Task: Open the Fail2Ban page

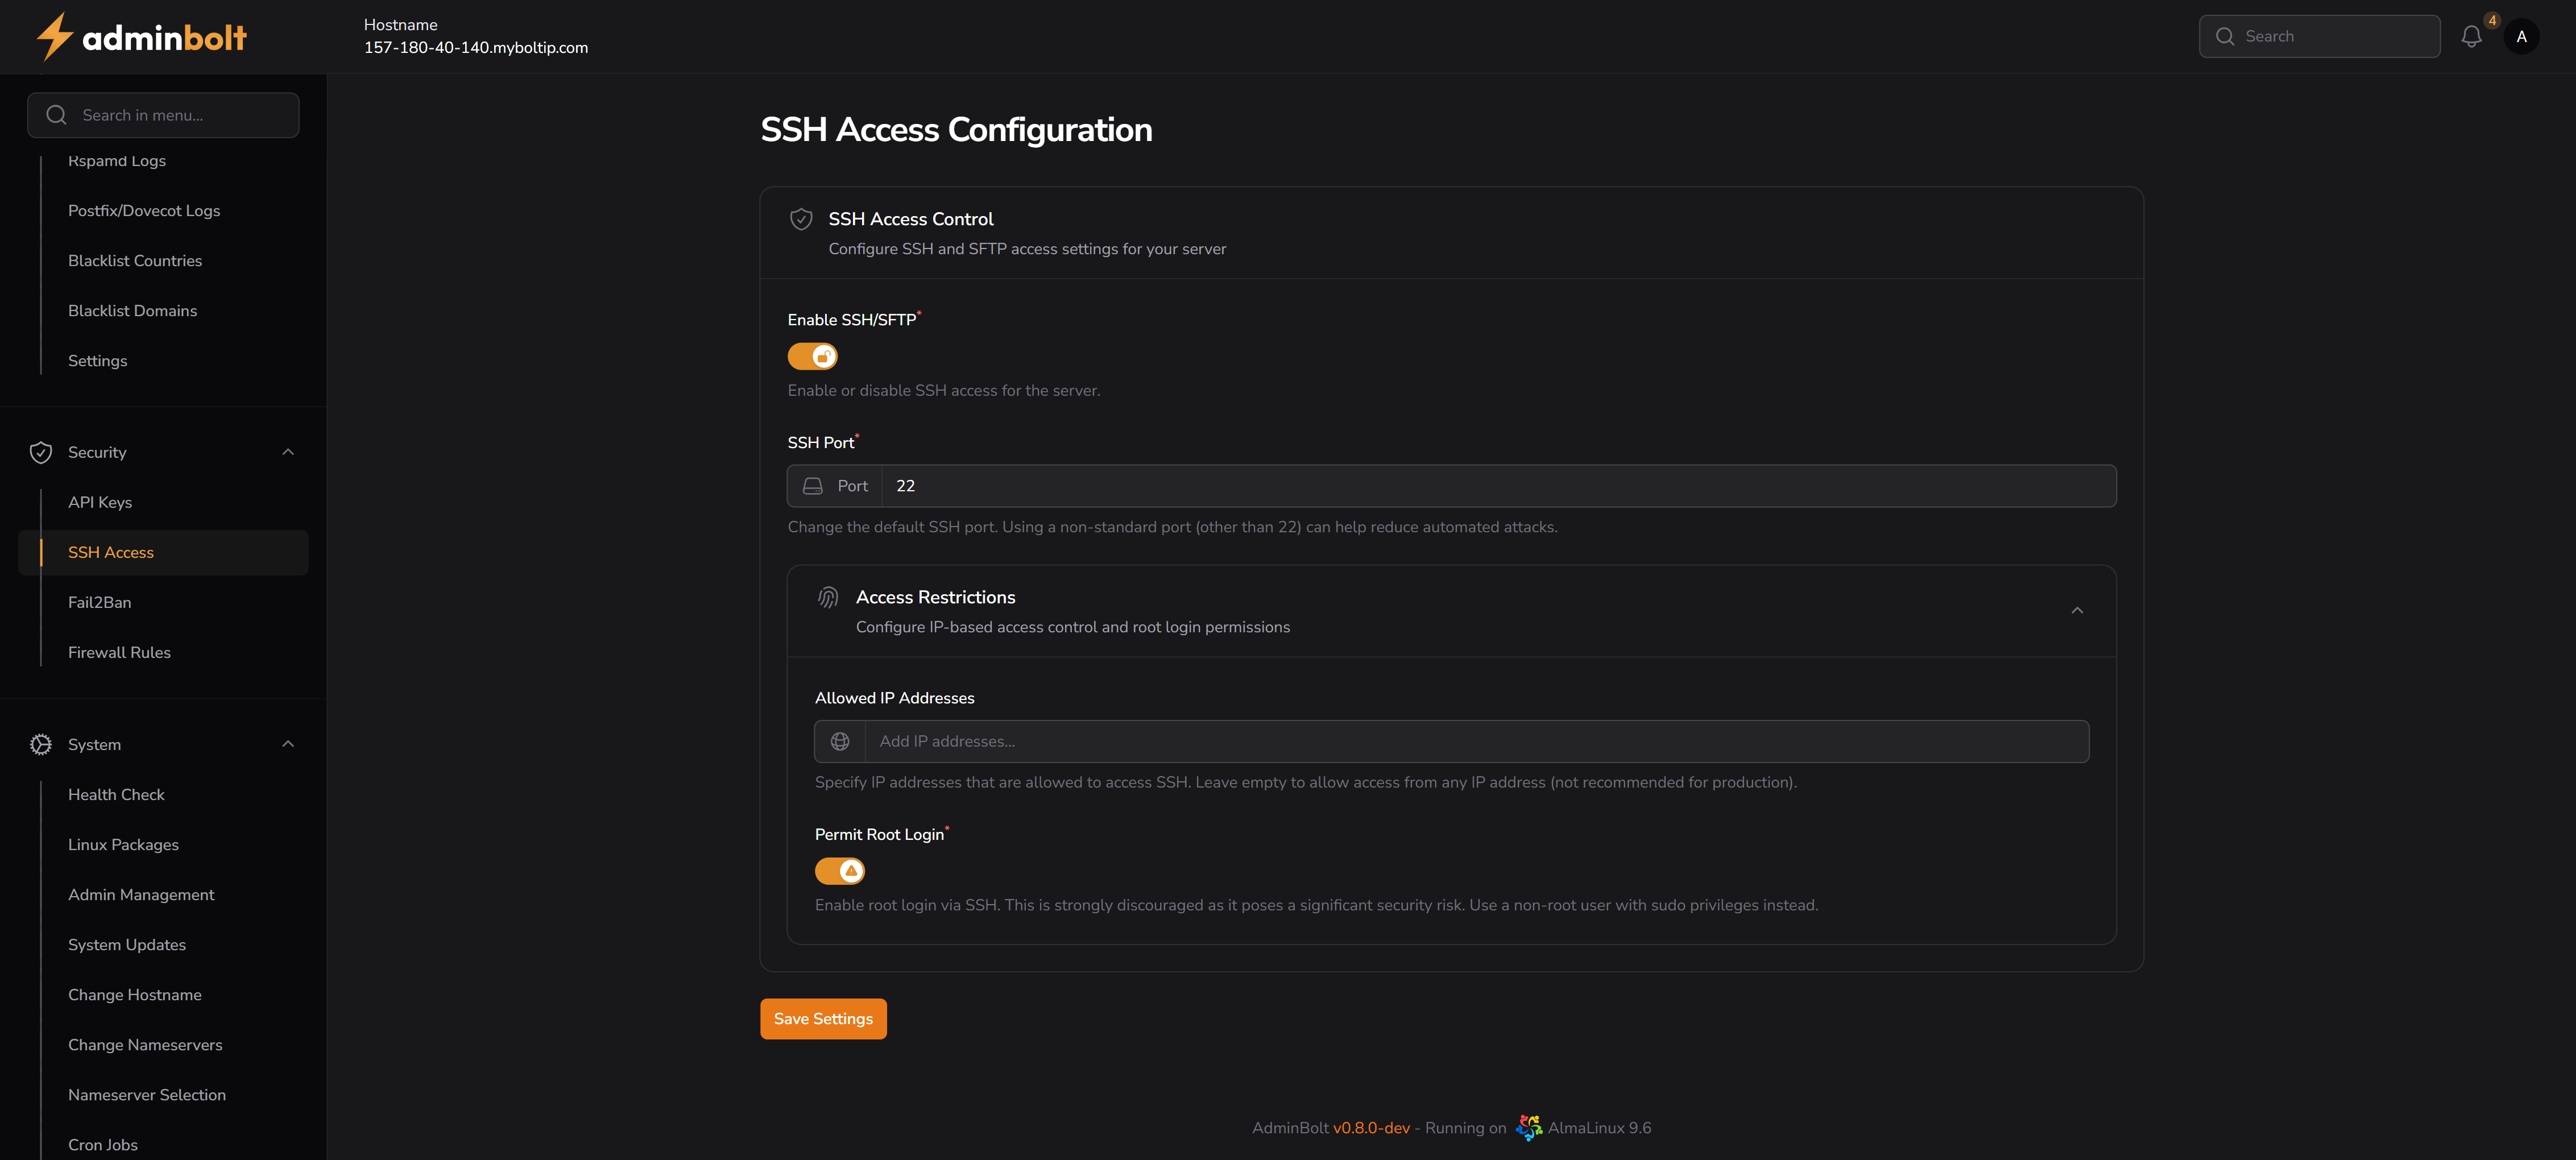Action: [99, 602]
